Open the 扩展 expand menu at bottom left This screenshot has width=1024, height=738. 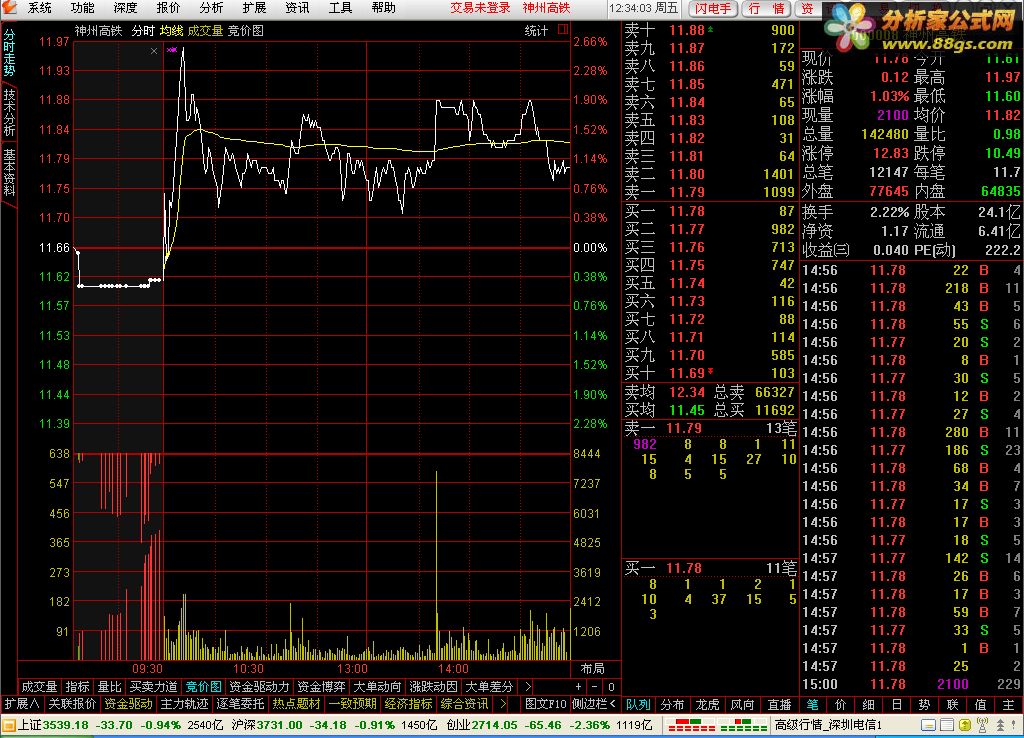[x=22, y=704]
